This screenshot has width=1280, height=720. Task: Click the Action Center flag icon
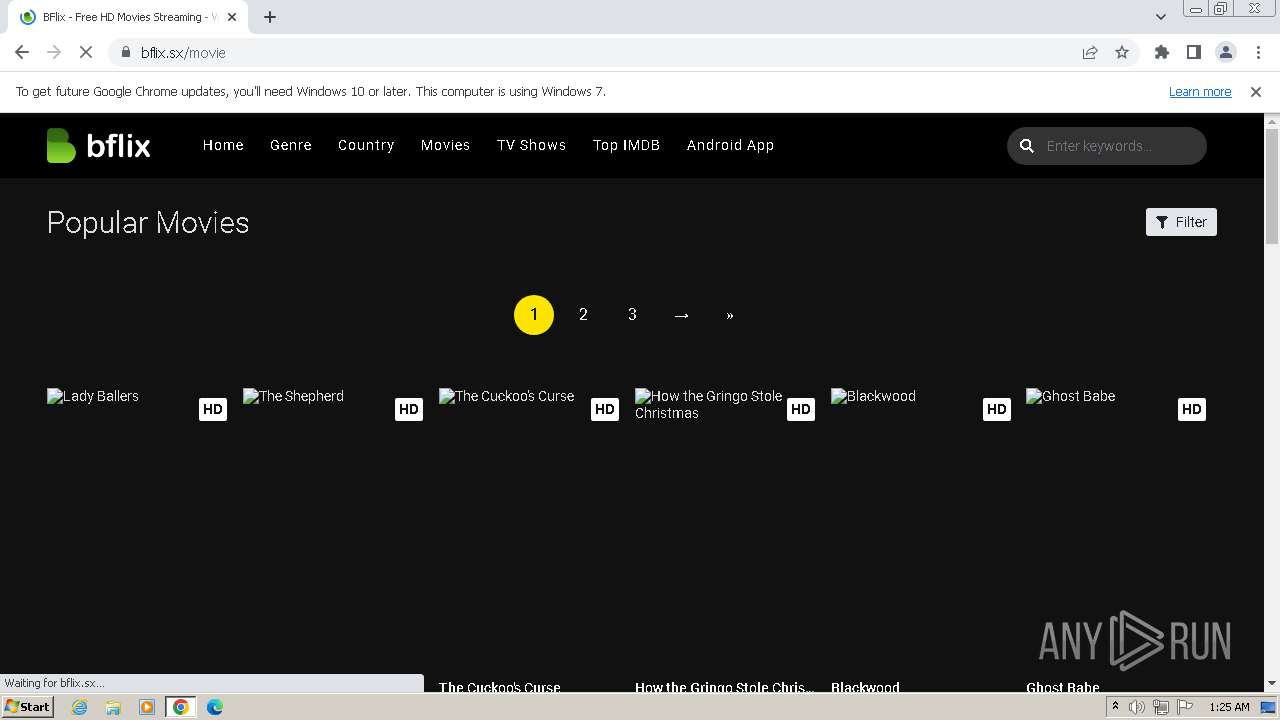(1185, 707)
